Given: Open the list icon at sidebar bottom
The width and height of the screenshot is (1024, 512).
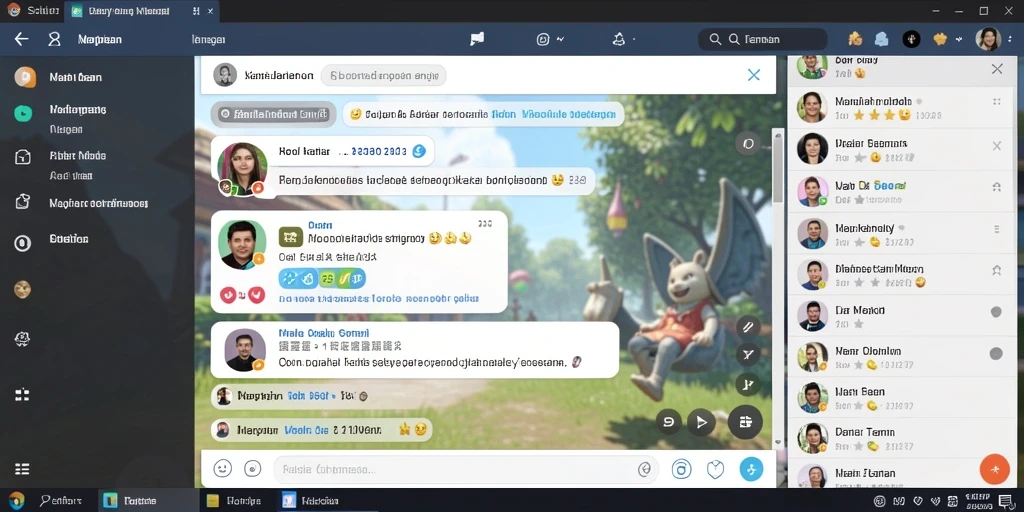Looking at the screenshot, I should point(22,469).
